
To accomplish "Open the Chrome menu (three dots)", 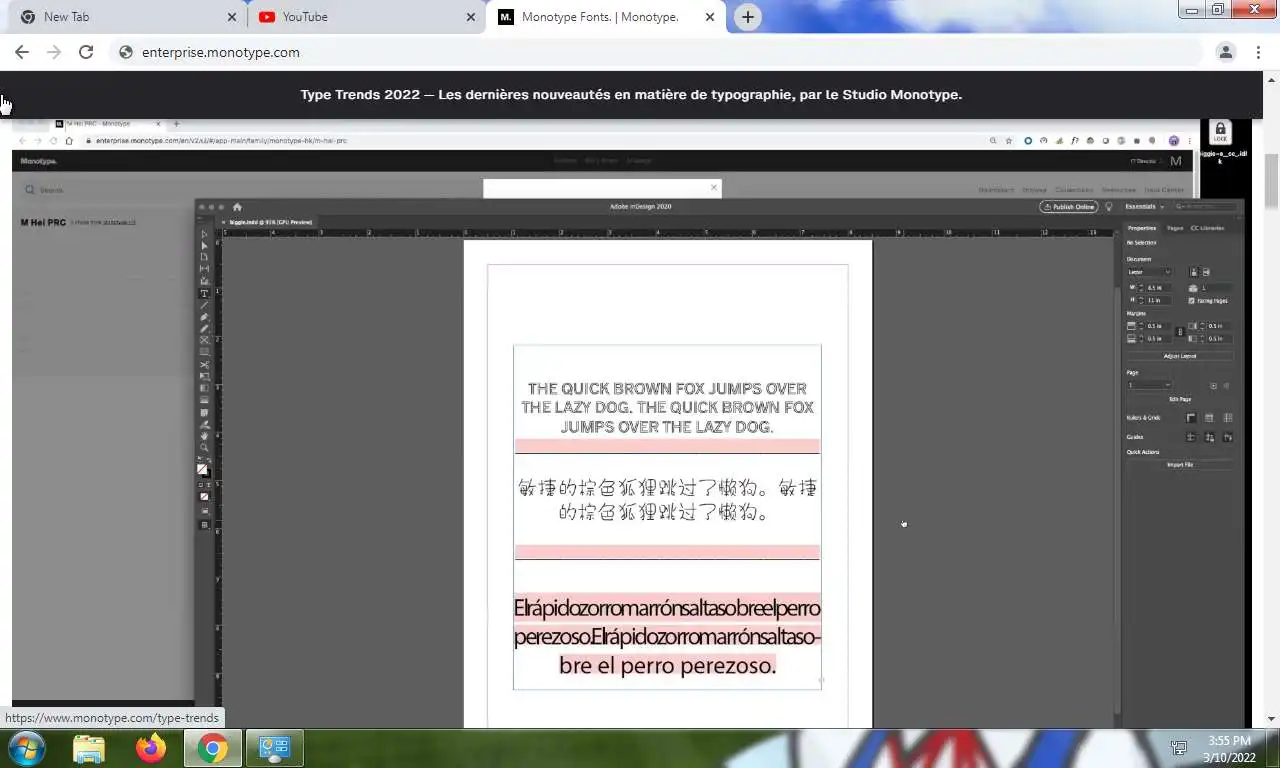I will point(1258,52).
